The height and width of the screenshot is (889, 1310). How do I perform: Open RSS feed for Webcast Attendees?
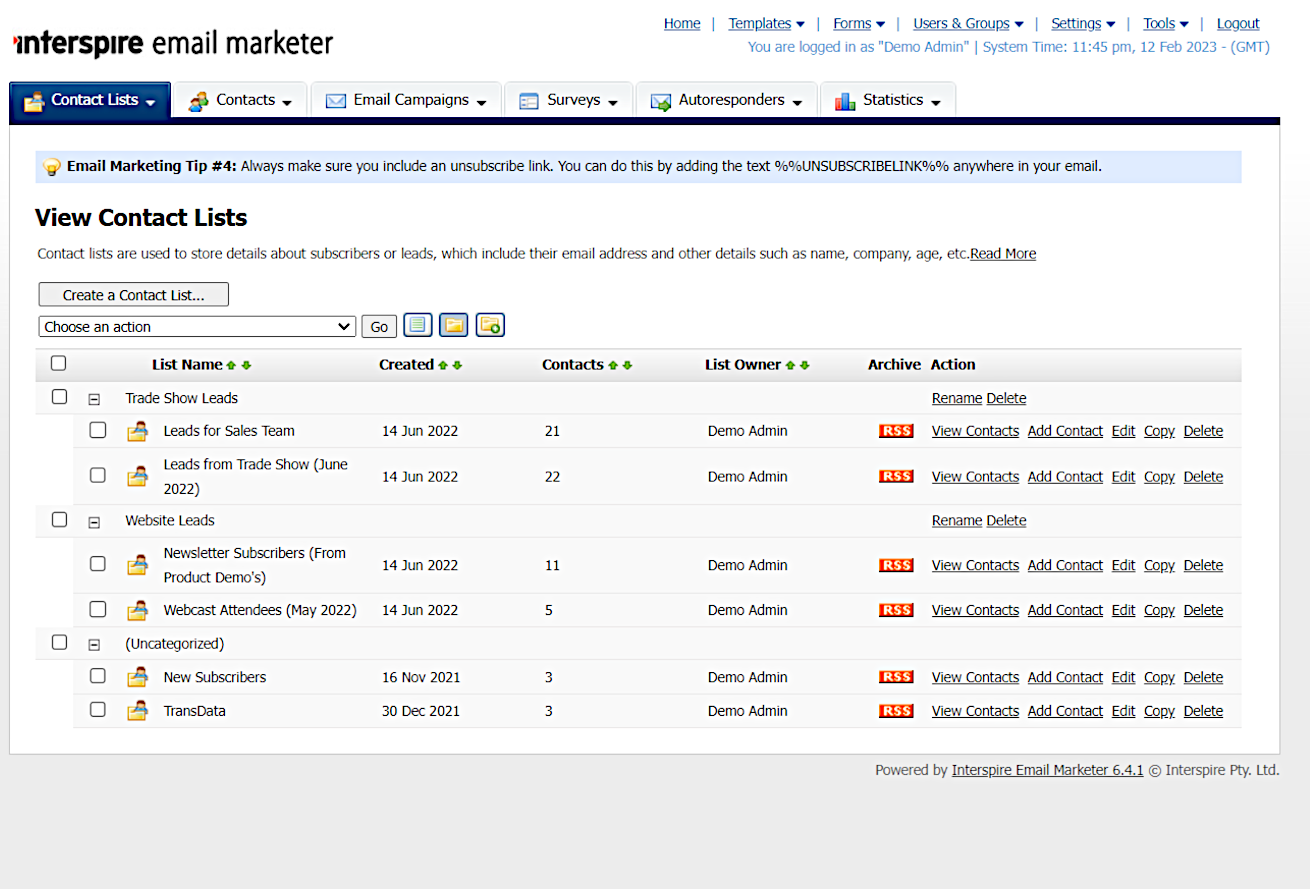(896, 610)
